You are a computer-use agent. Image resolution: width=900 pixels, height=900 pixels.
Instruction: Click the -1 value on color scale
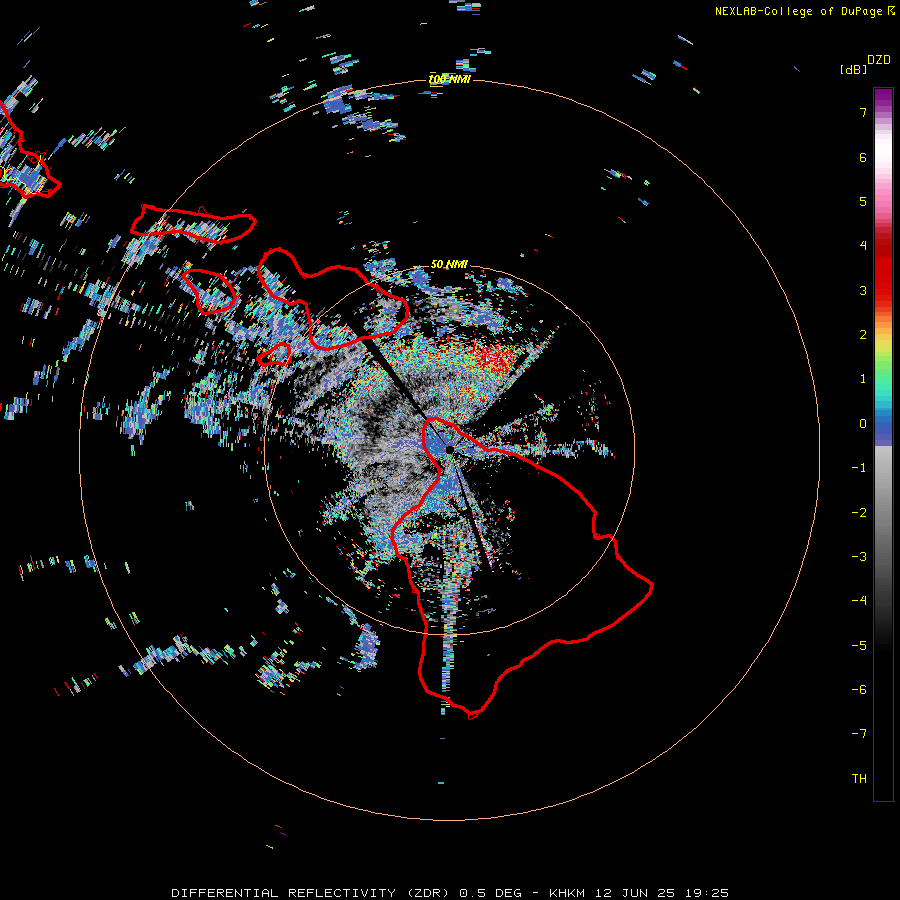click(x=859, y=468)
